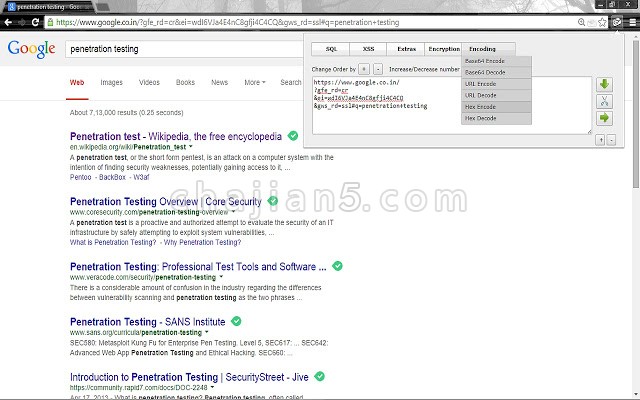Open the HackBar extension icon in the toolbar
640x400 pixels.
pyautogui.click(x=617, y=22)
